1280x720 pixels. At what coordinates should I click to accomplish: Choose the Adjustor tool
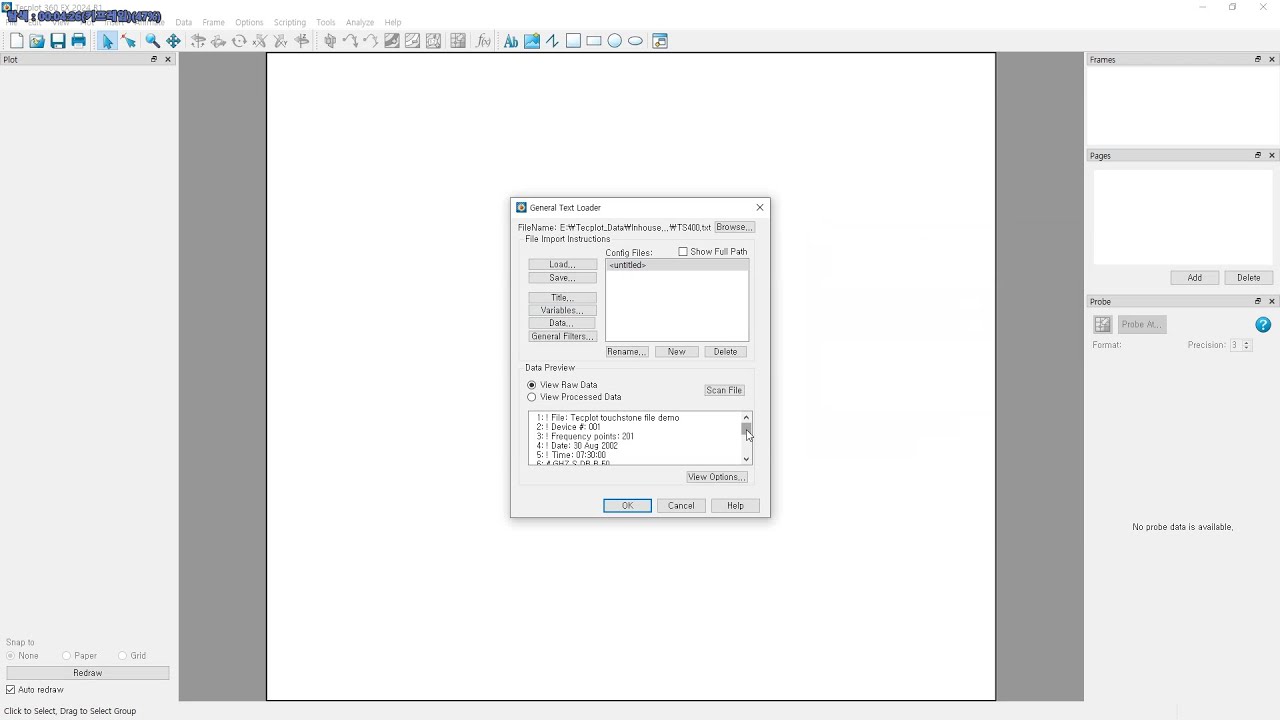pyautogui.click(x=128, y=41)
